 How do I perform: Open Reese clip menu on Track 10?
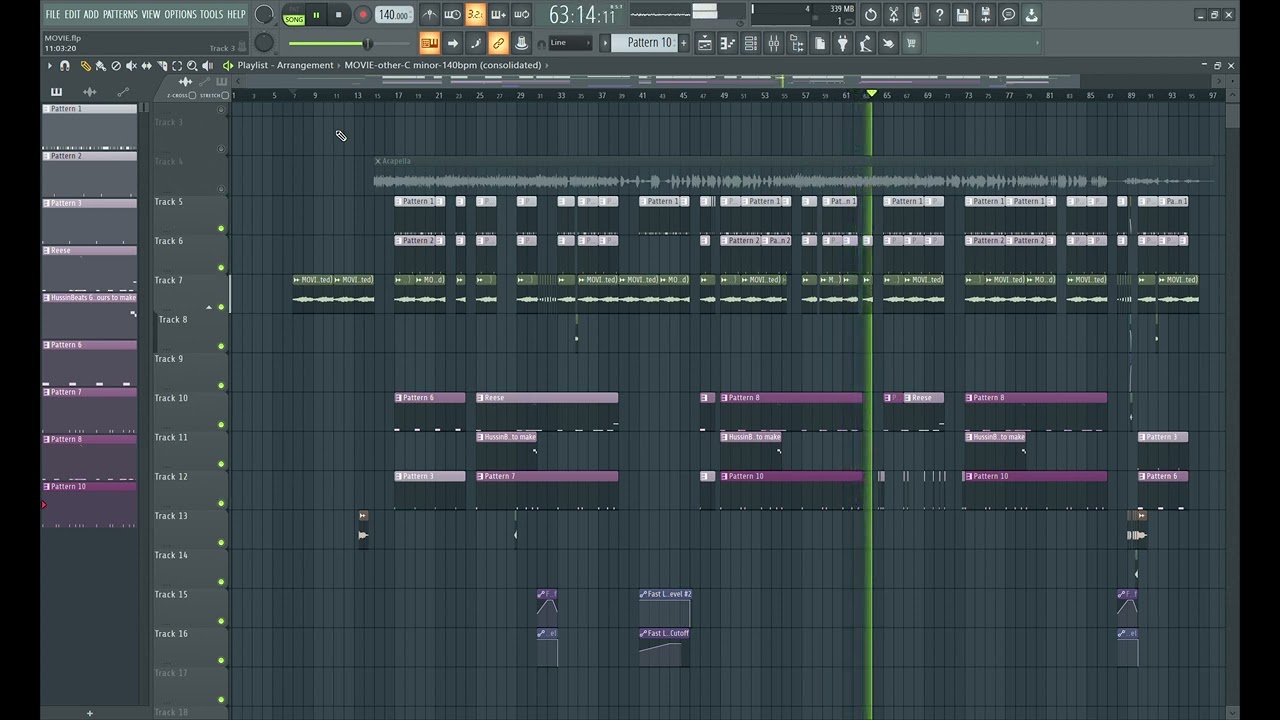coord(481,398)
